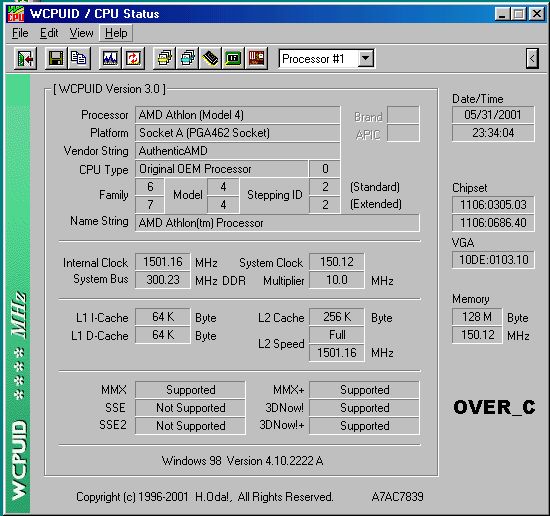550x516 pixels.
Task: Maximize the WCPUID window
Action: coord(519,14)
